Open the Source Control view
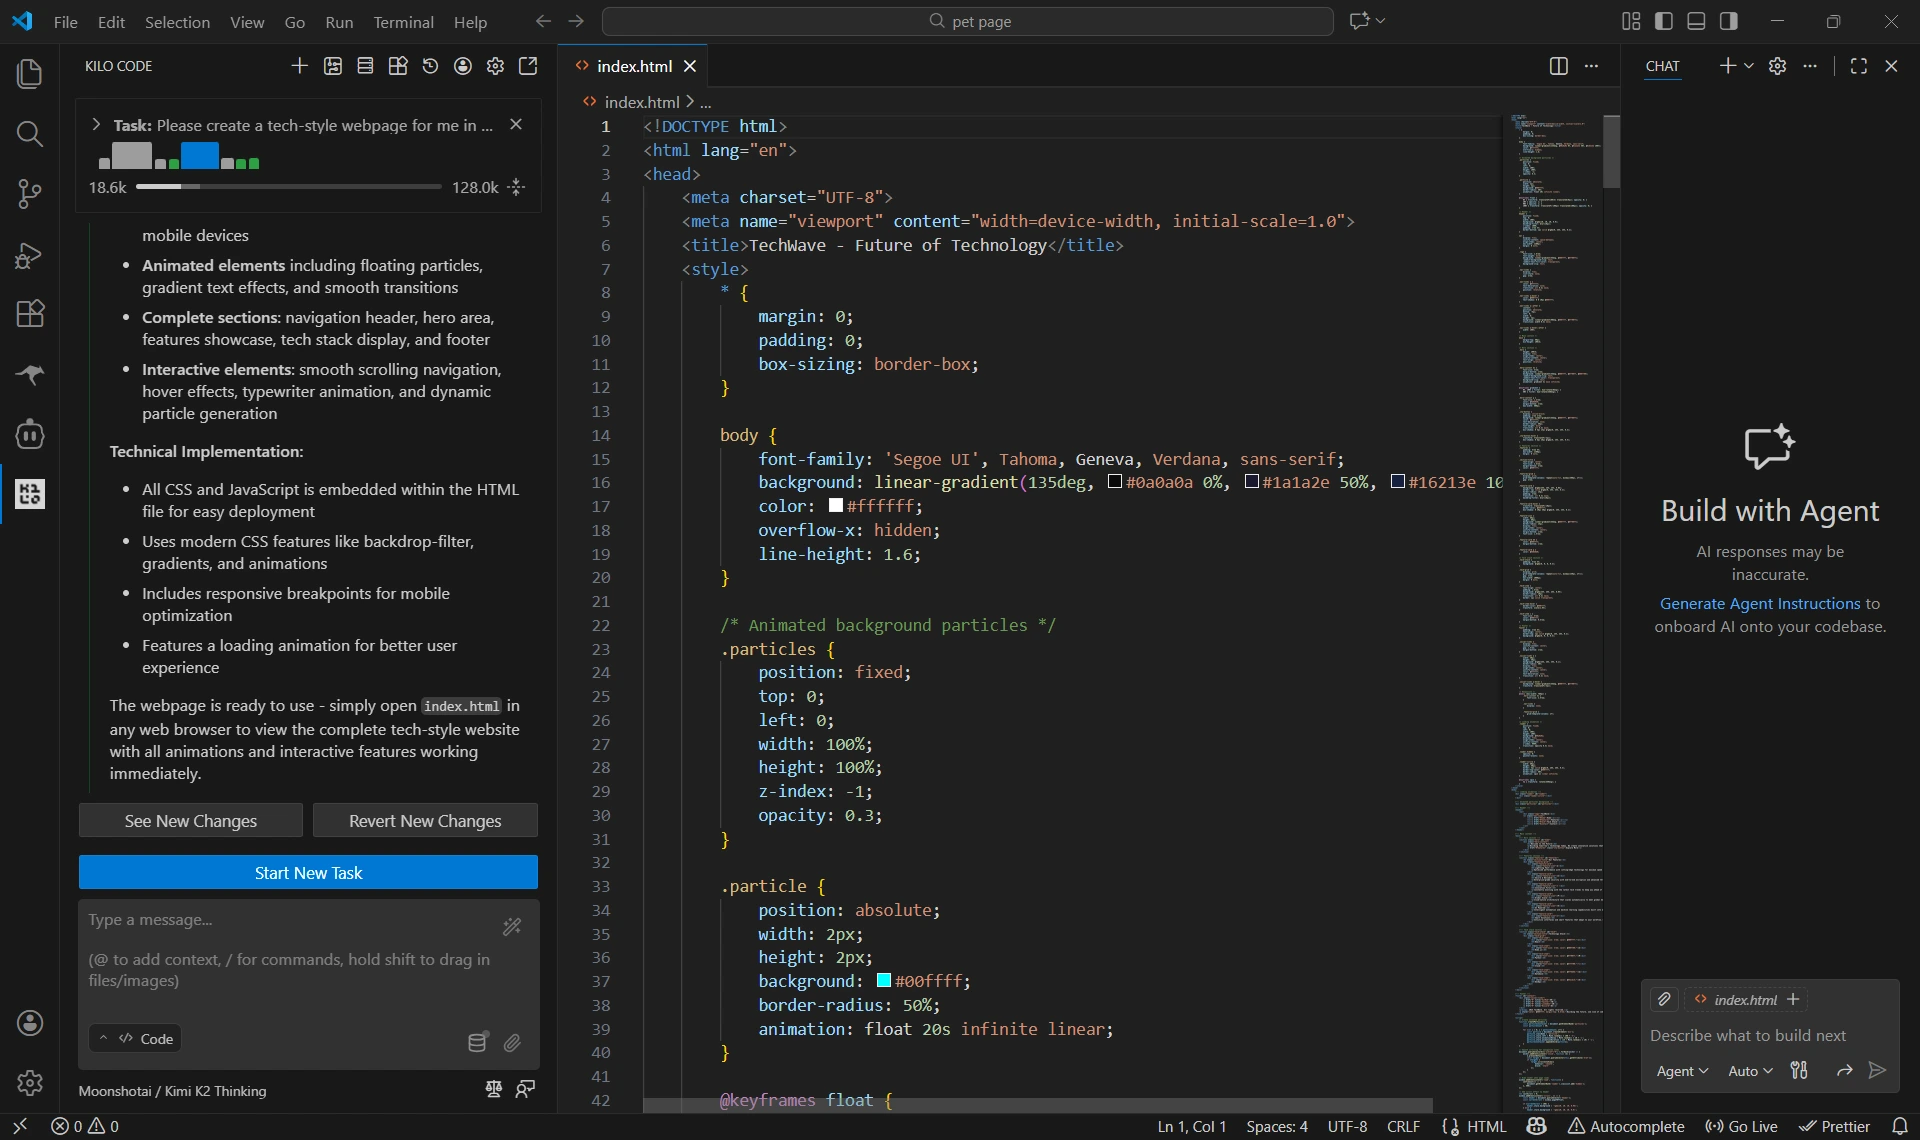Screen dimensions: 1920x1140 click(29, 194)
